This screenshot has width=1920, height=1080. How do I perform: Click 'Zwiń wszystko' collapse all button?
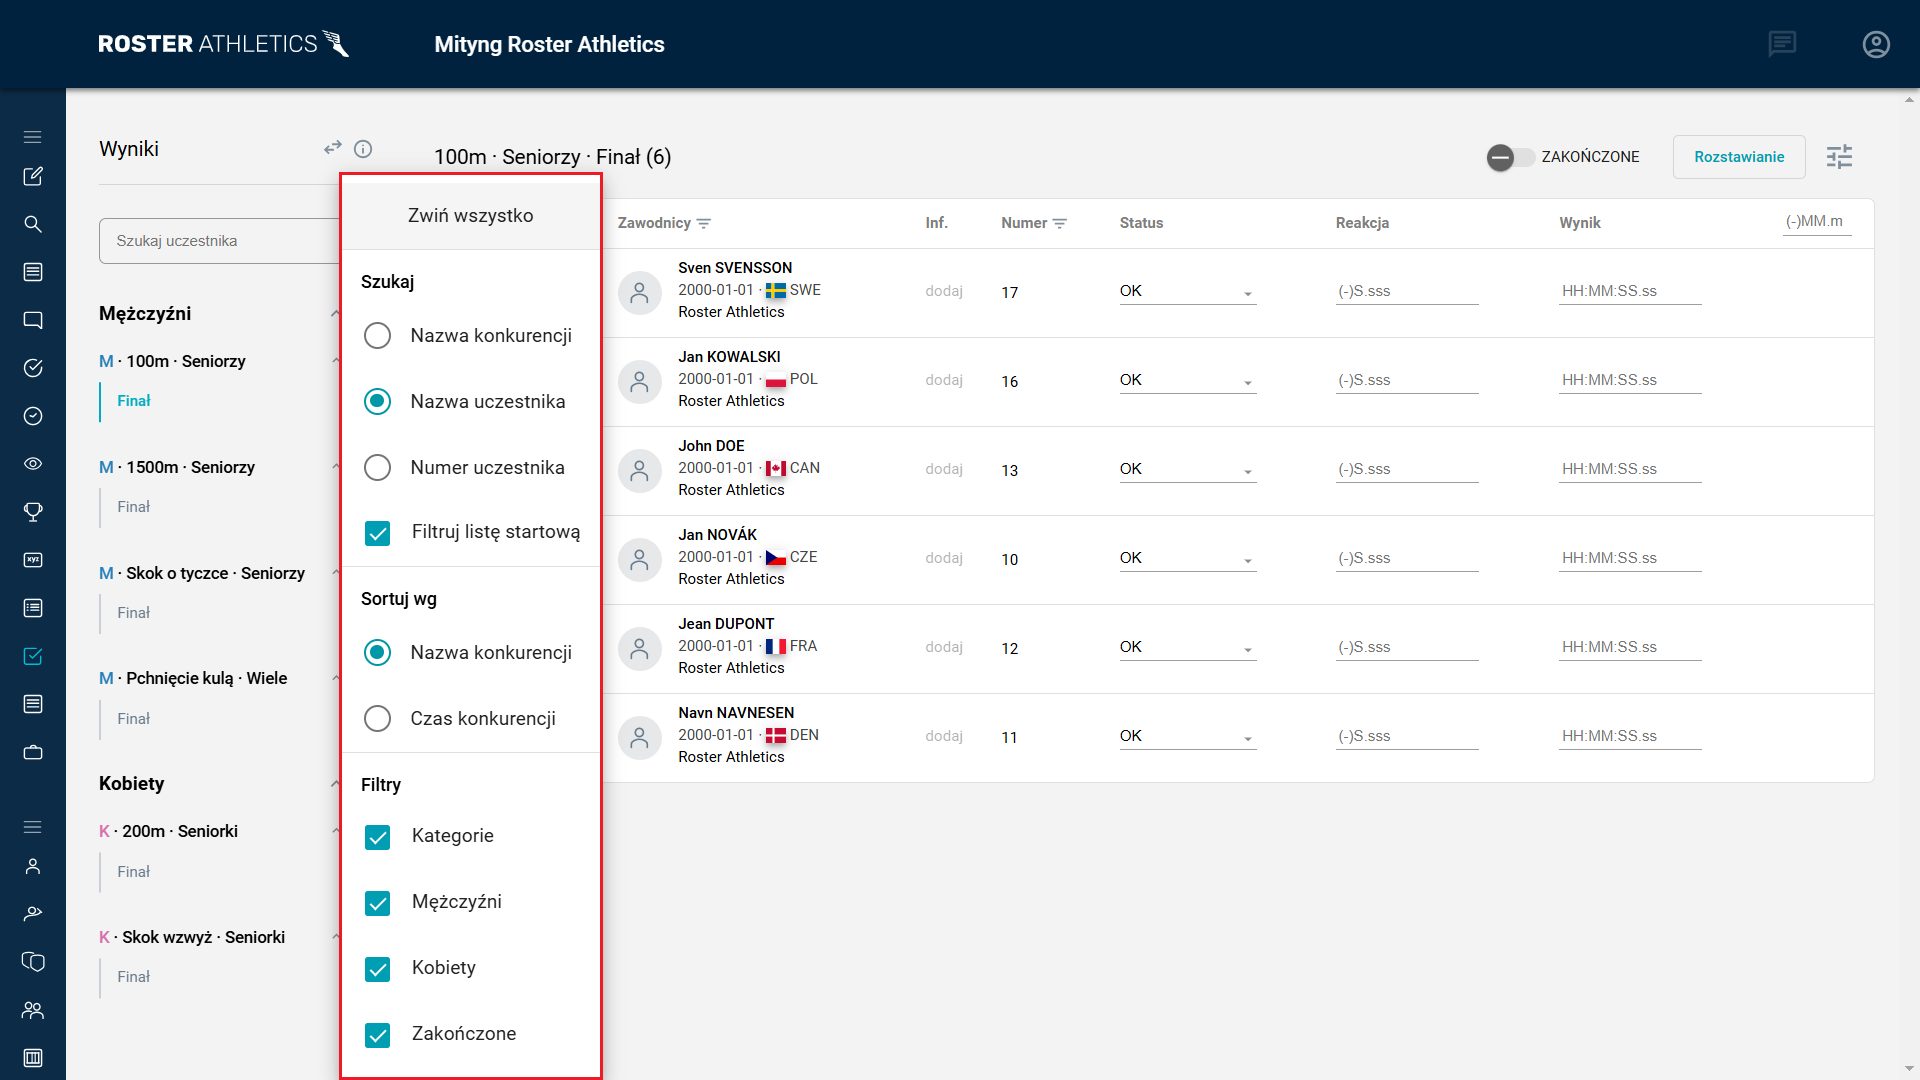470,216
